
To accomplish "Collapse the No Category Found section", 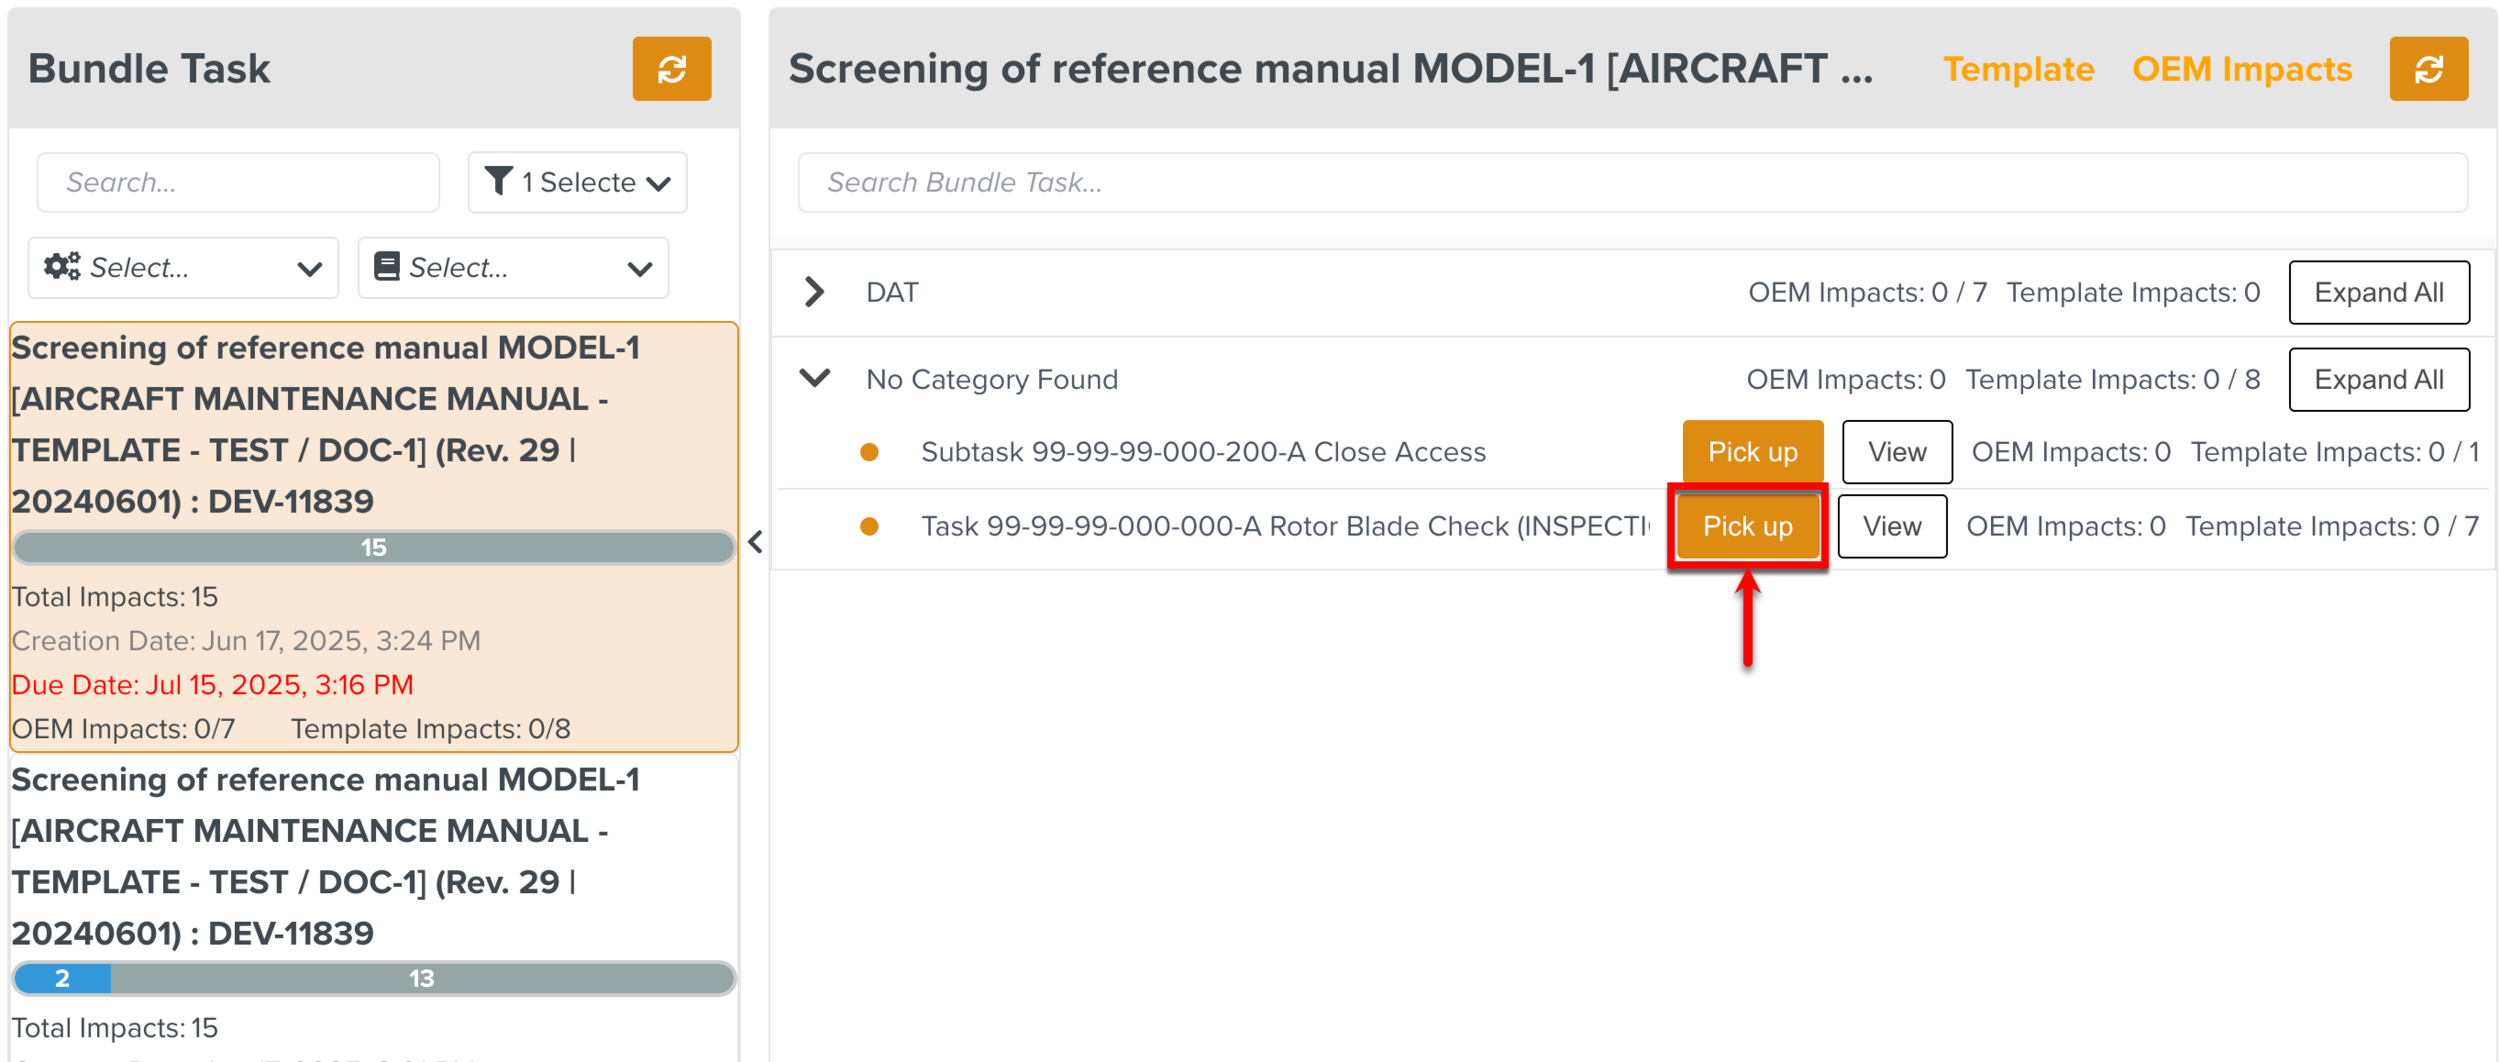I will [x=815, y=379].
